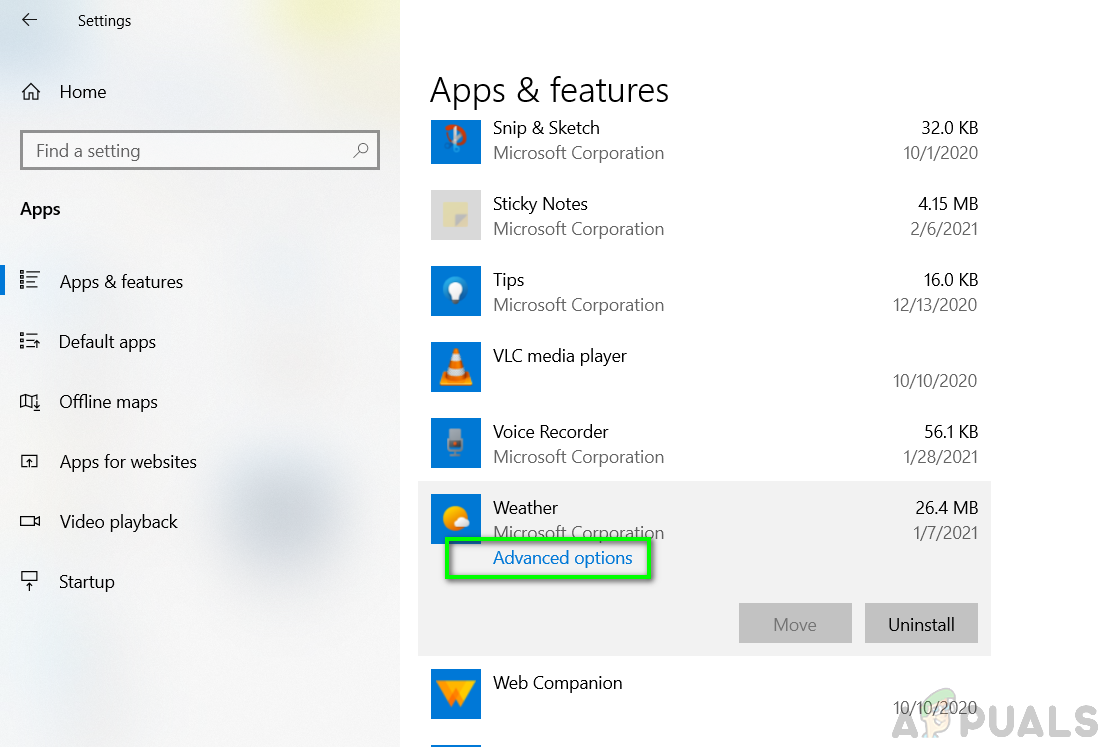Screen dimensions: 1109x747
Task: Click the Sticky Notes app icon
Action: coord(455,216)
